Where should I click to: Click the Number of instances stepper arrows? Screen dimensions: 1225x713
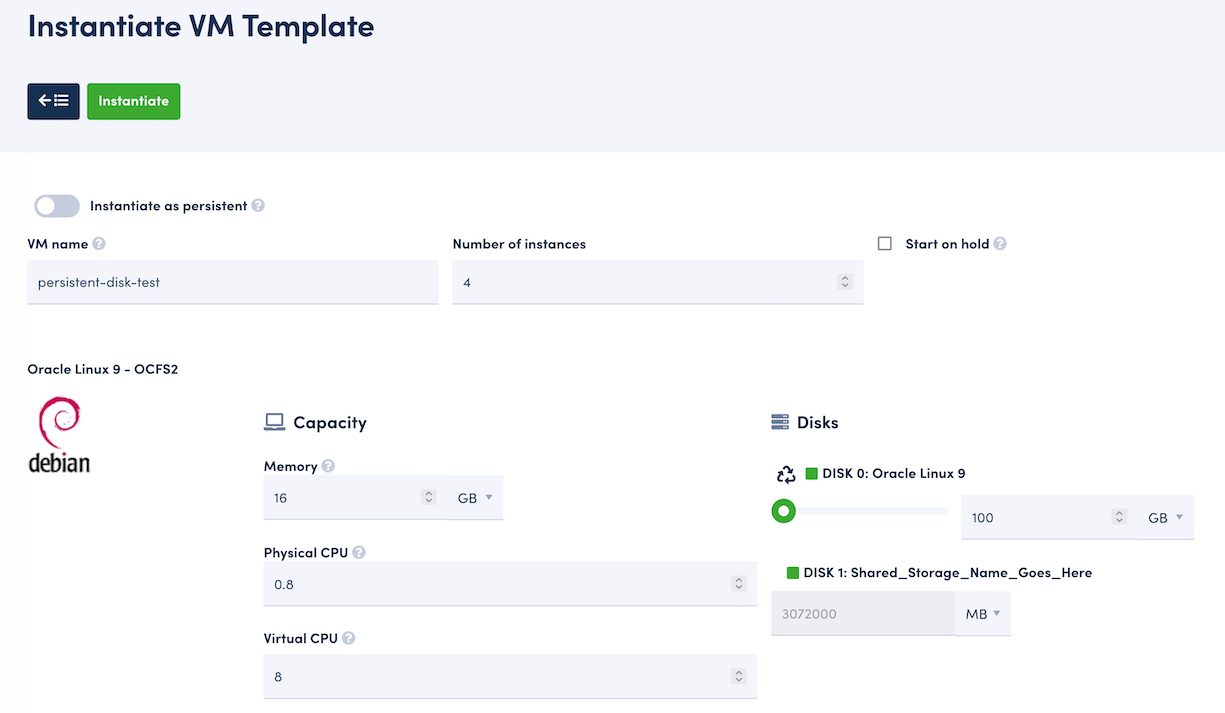click(x=845, y=283)
